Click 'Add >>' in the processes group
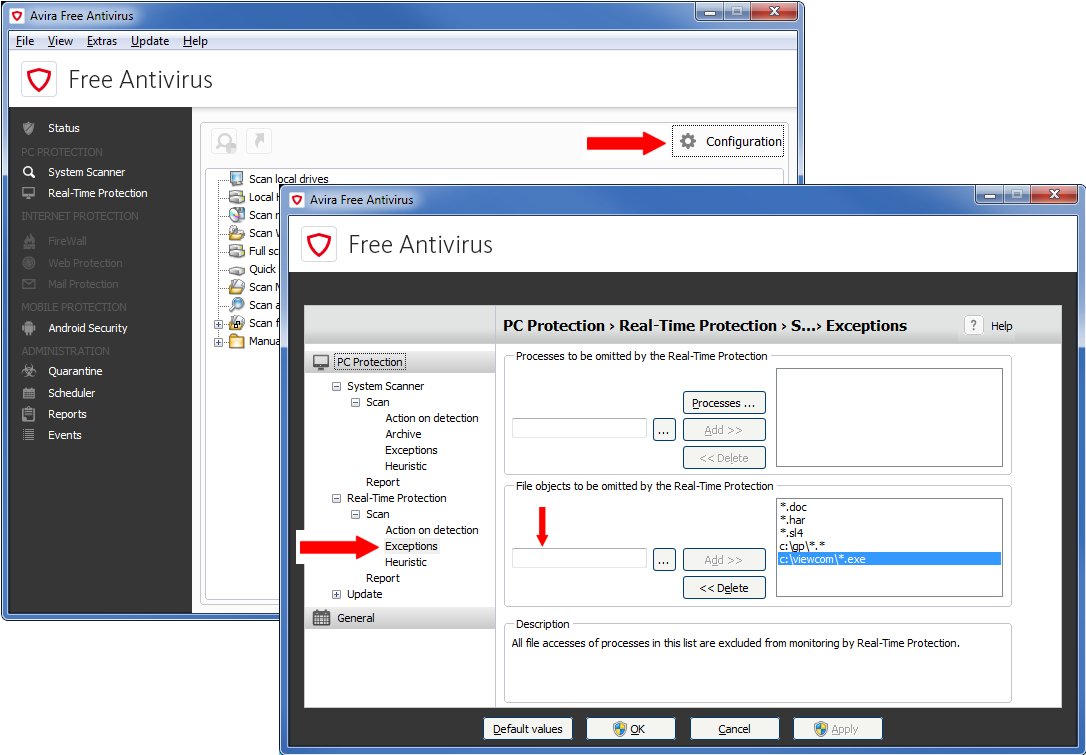 pyautogui.click(x=724, y=430)
